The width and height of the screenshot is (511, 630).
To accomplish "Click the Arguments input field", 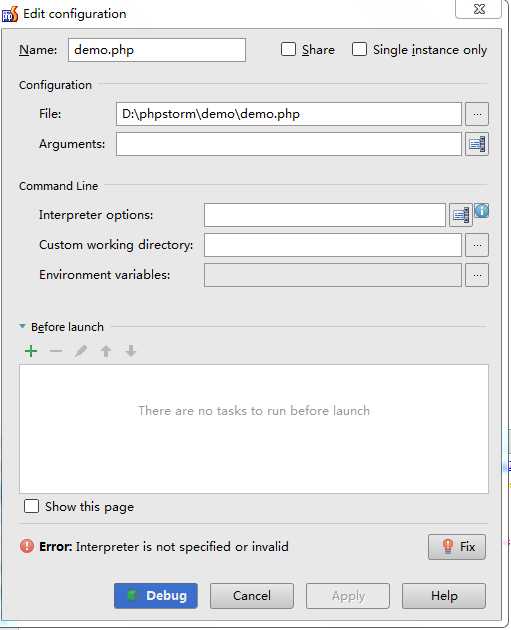I will pyautogui.click(x=289, y=144).
